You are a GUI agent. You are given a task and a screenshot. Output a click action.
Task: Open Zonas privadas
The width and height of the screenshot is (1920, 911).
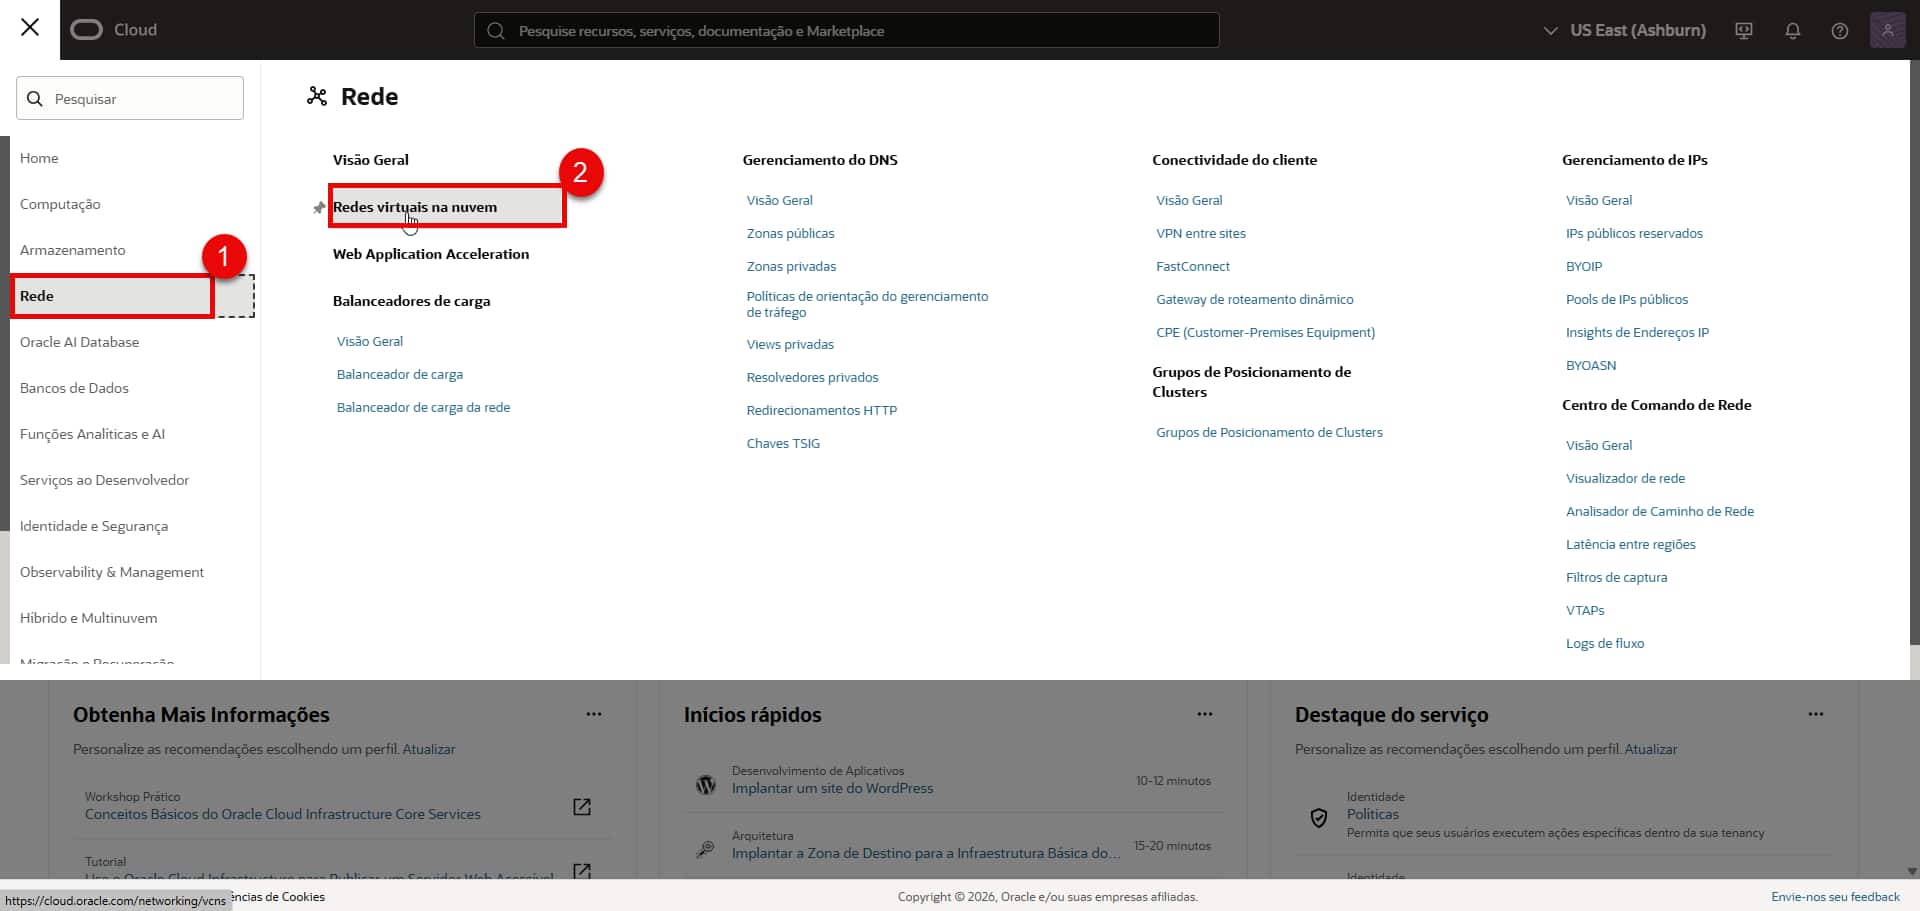click(x=792, y=266)
